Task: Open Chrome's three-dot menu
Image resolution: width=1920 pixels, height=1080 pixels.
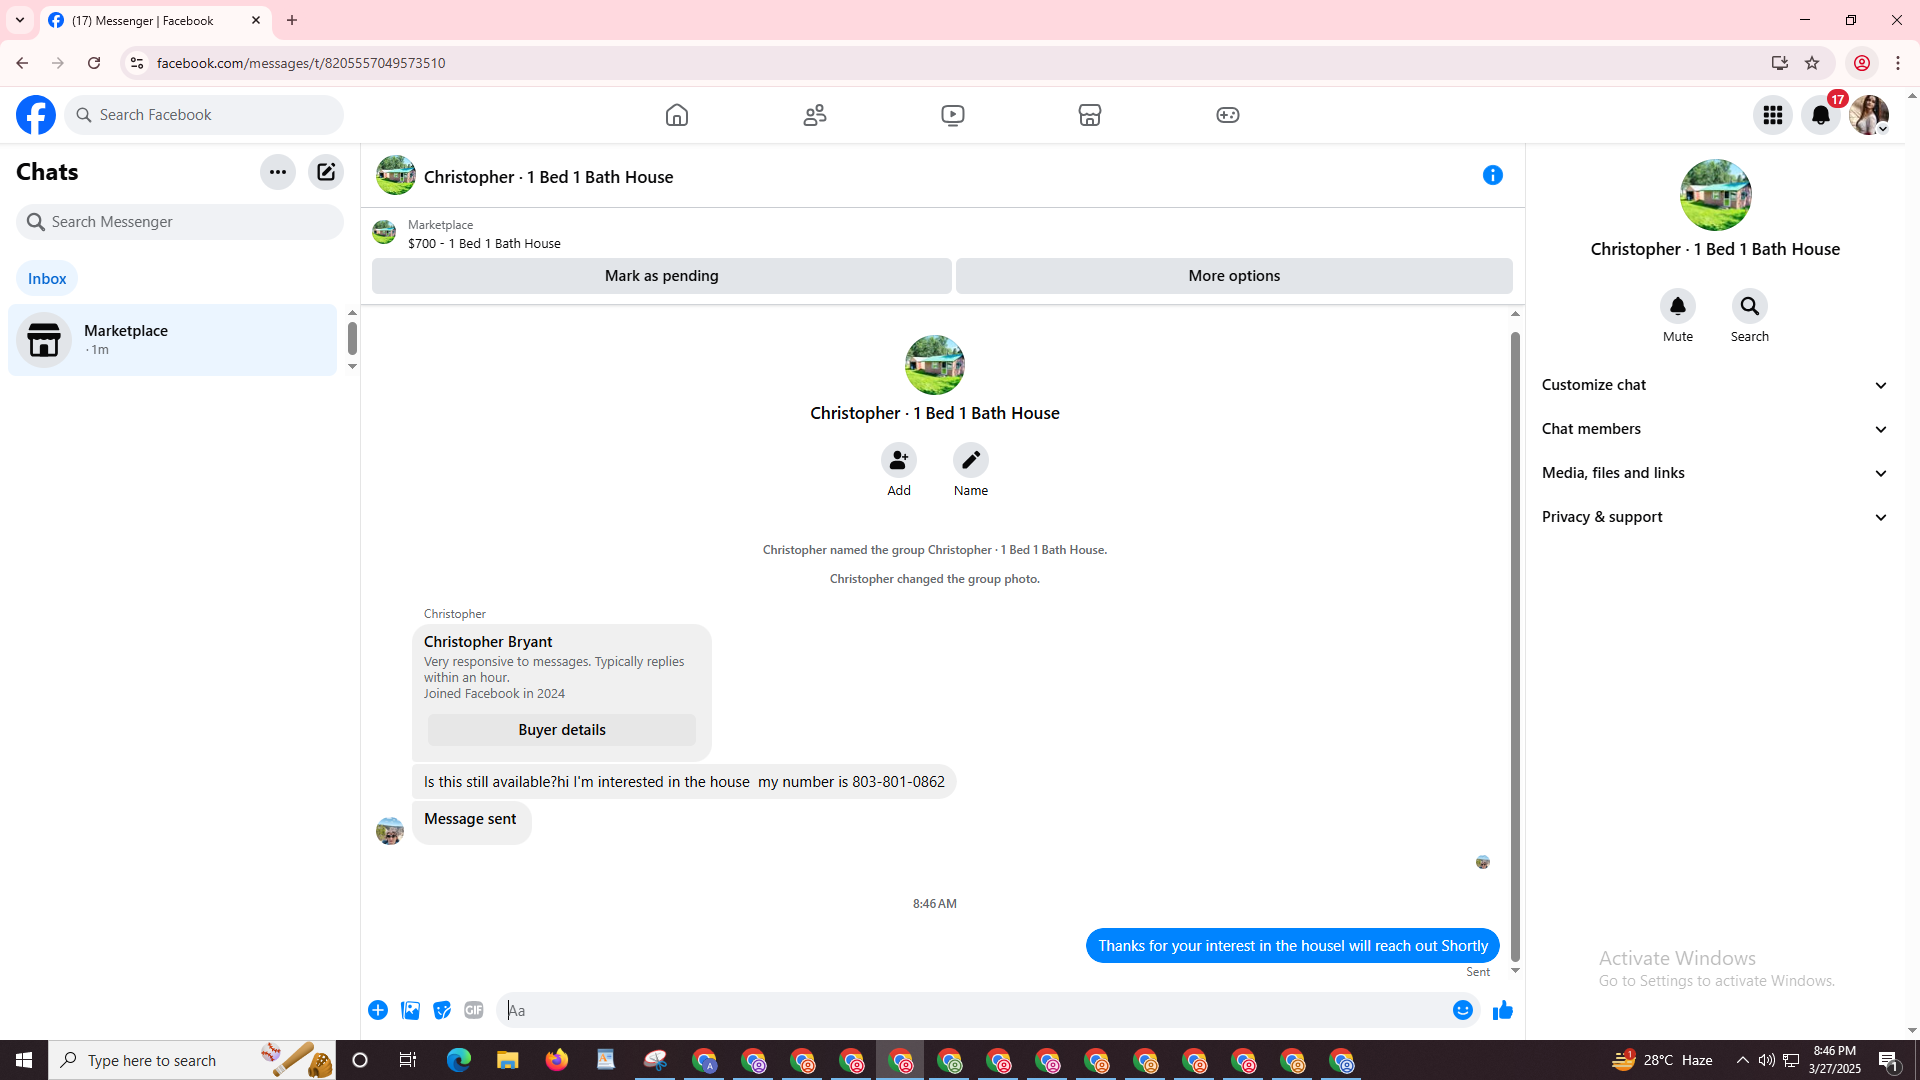Action: click(x=1898, y=63)
